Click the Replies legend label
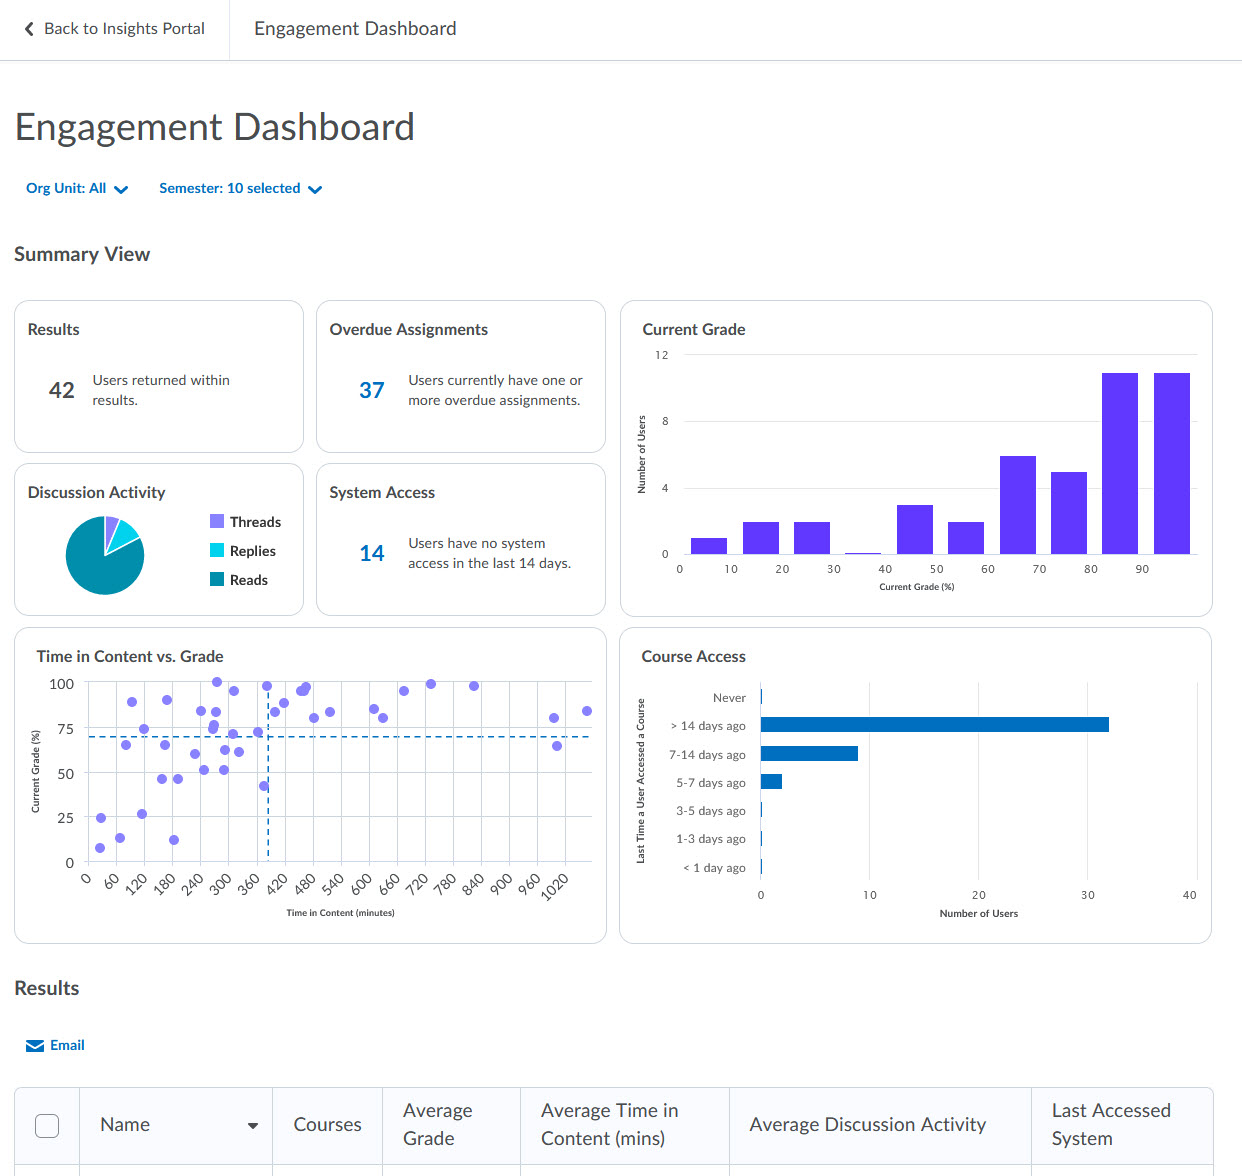Screen dimensions: 1242x1176 253,551
